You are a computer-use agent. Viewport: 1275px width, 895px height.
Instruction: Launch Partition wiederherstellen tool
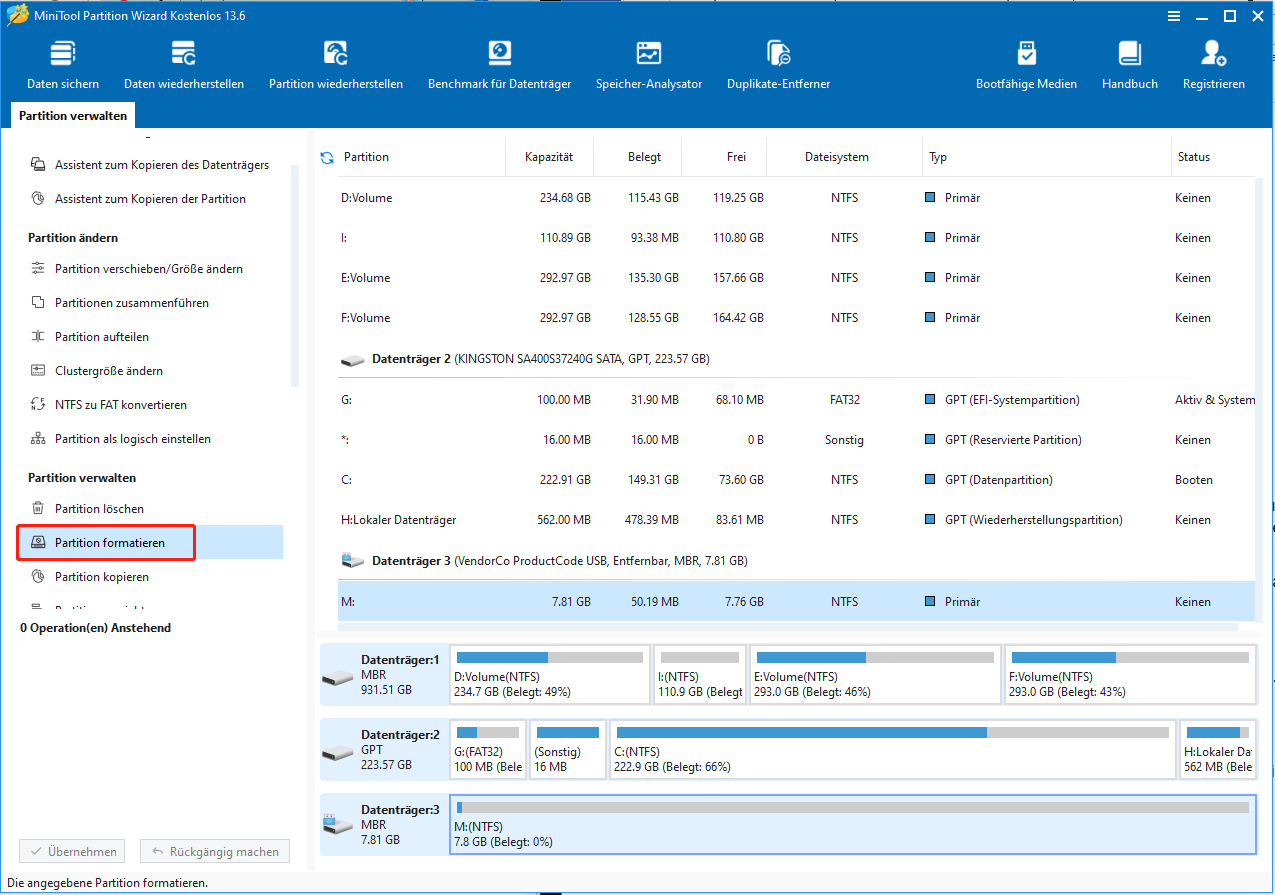(336, 66)
